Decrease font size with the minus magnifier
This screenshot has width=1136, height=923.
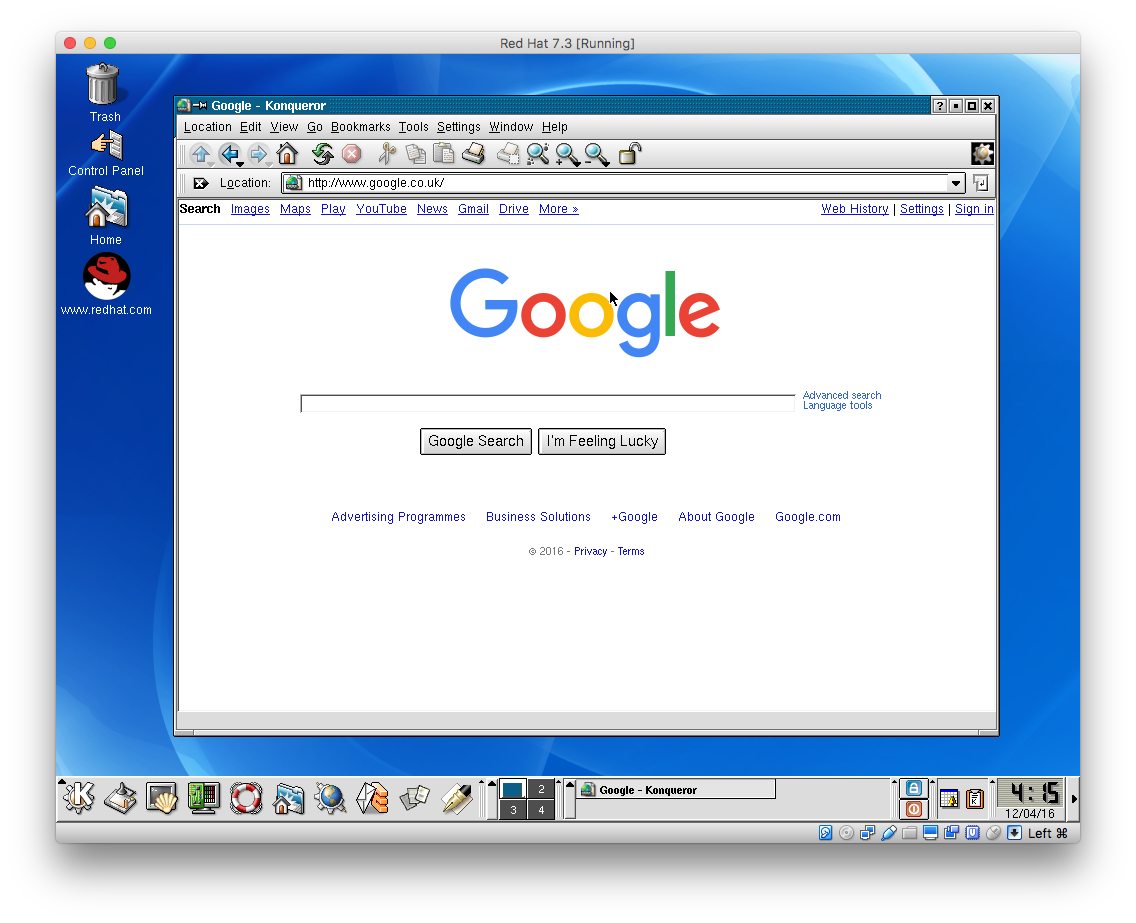coord(596,154)
